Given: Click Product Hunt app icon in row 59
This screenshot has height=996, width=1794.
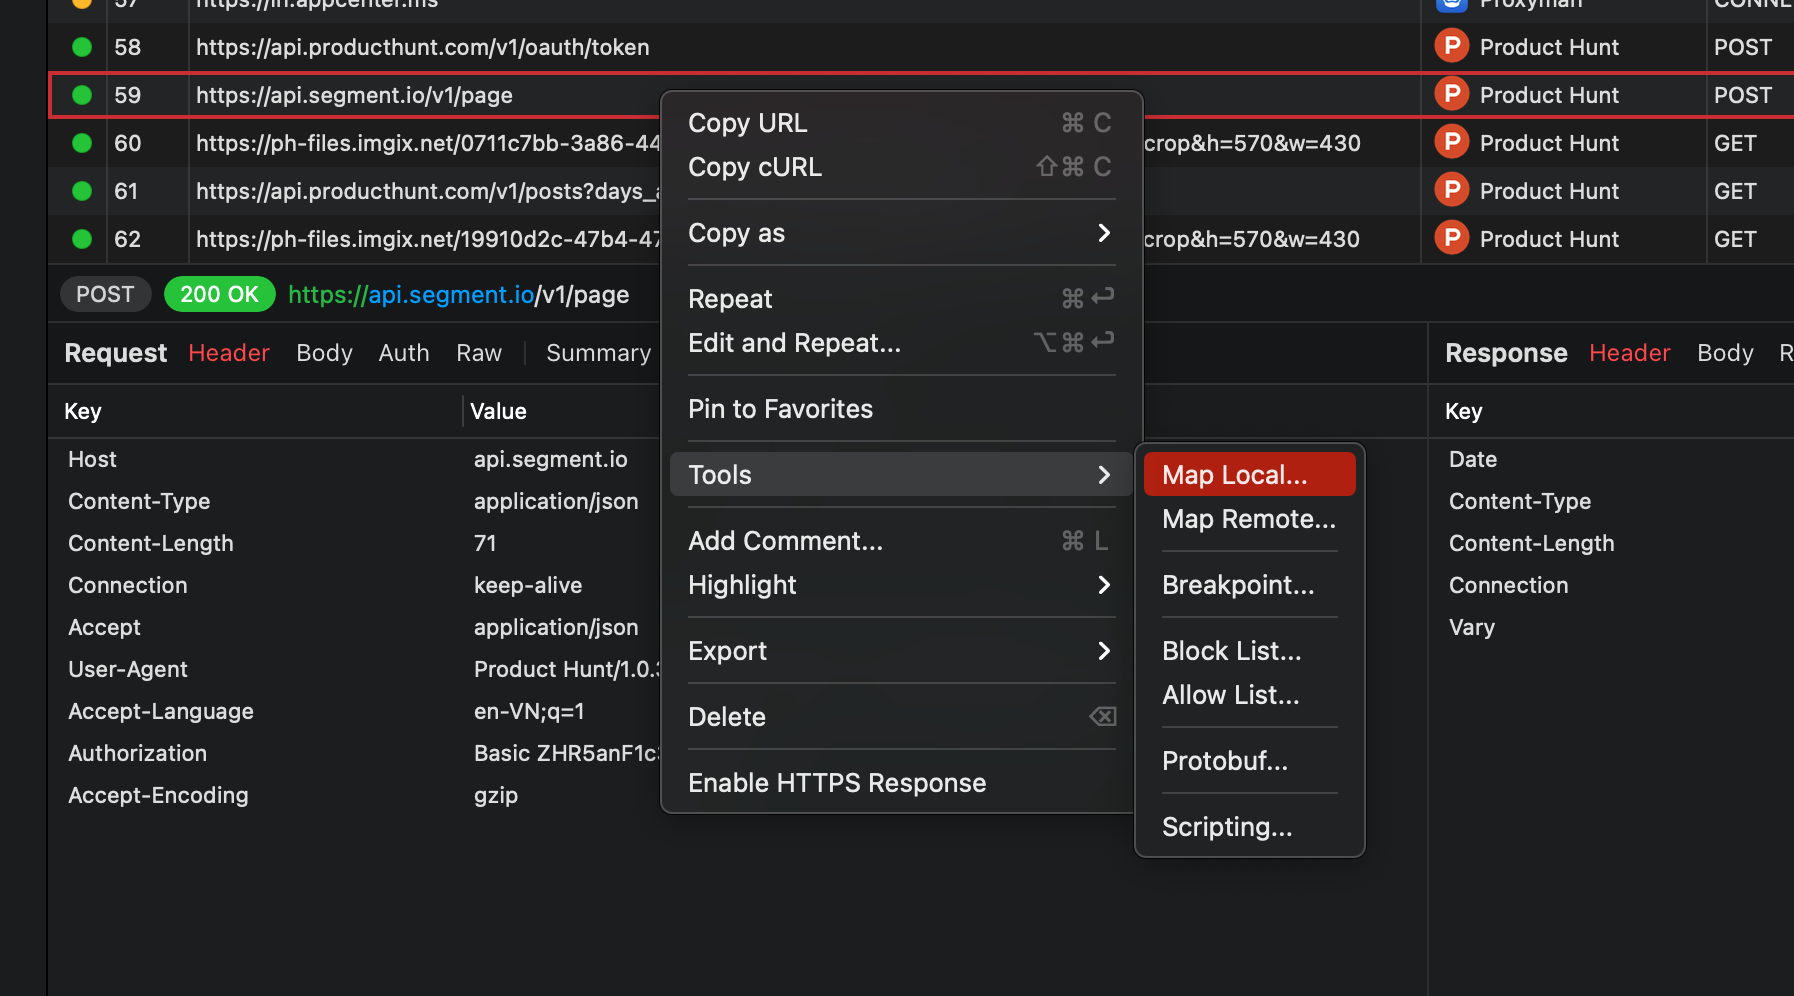Looking at the screenshot, I should pos(1451,94).
